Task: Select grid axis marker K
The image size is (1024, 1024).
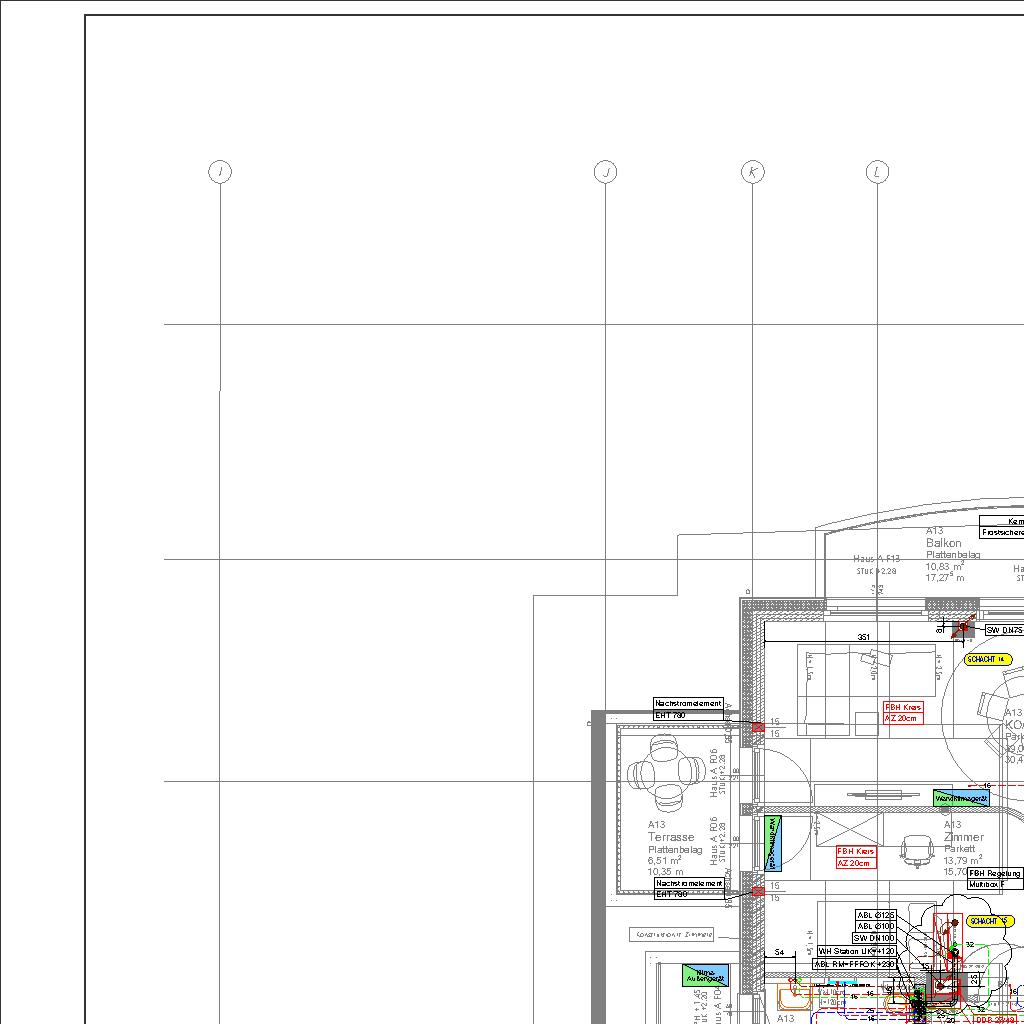Action: tap(752, 172)
